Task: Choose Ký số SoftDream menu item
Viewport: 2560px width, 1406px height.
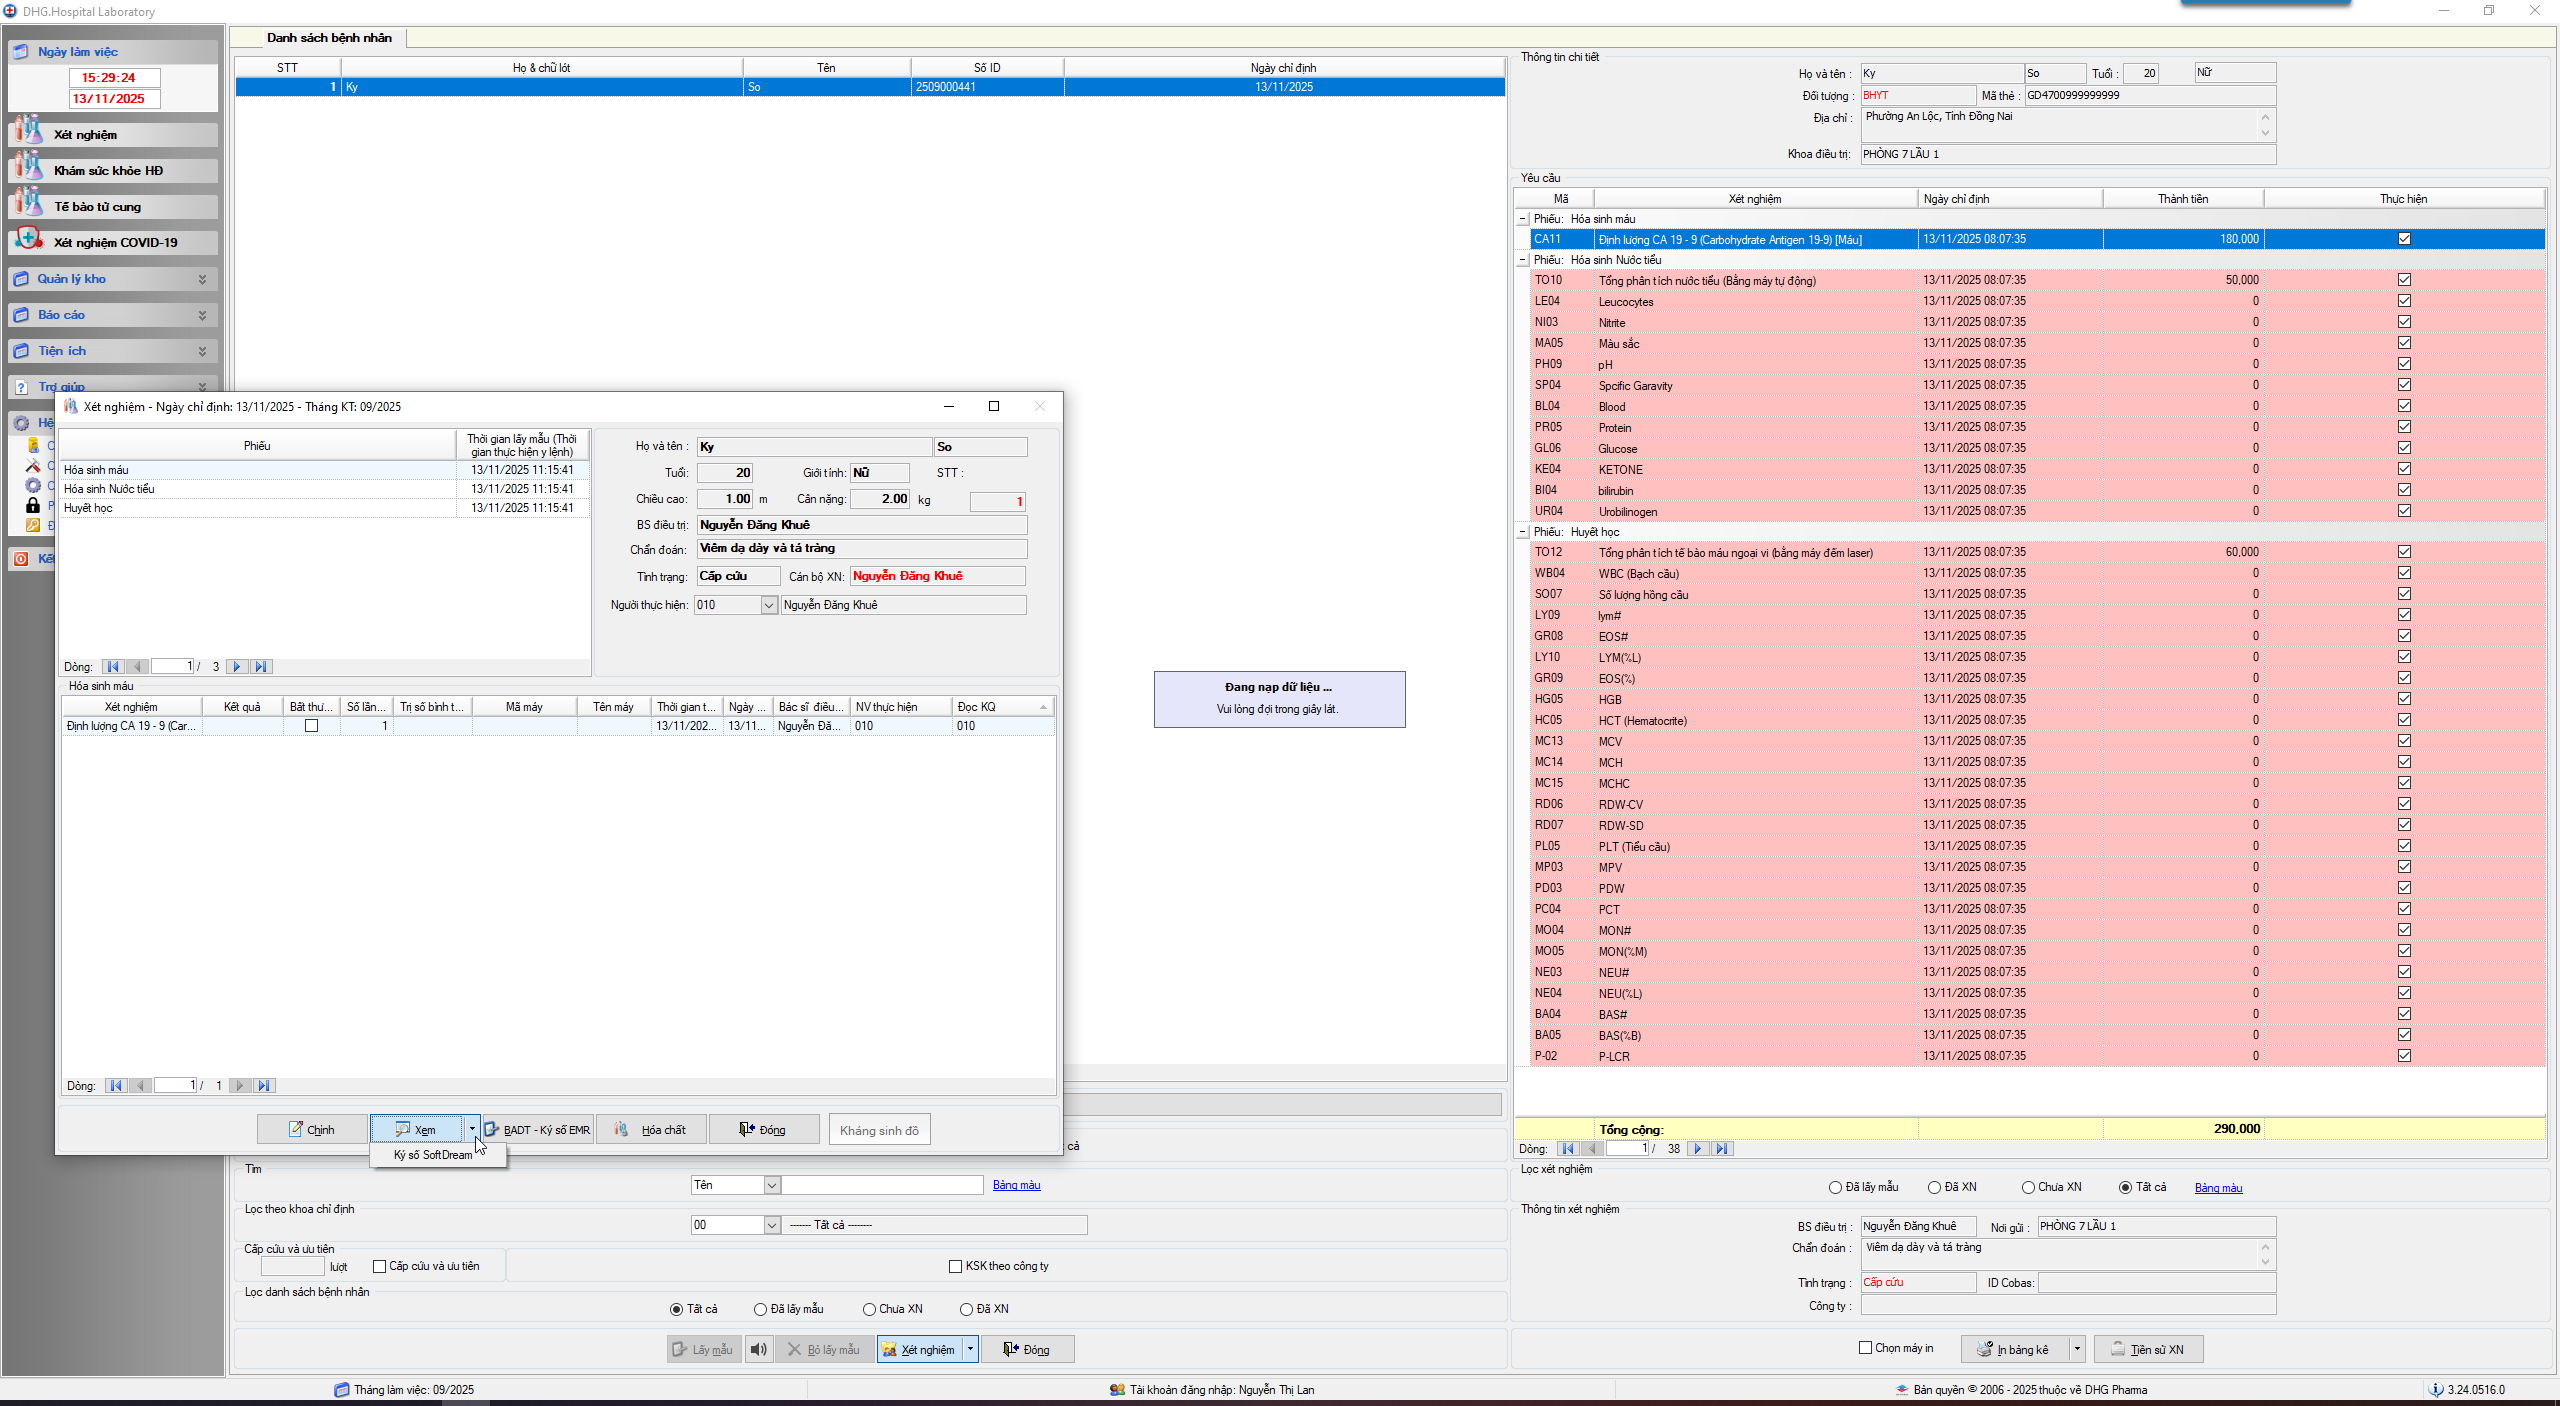Action: (x=433, y=1155)
